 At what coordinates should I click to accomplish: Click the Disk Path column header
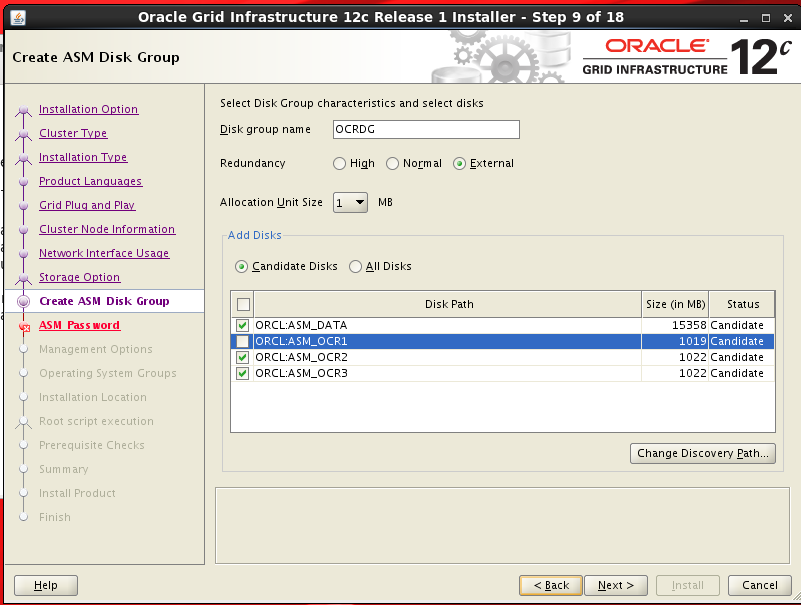(x=448, y=305)
